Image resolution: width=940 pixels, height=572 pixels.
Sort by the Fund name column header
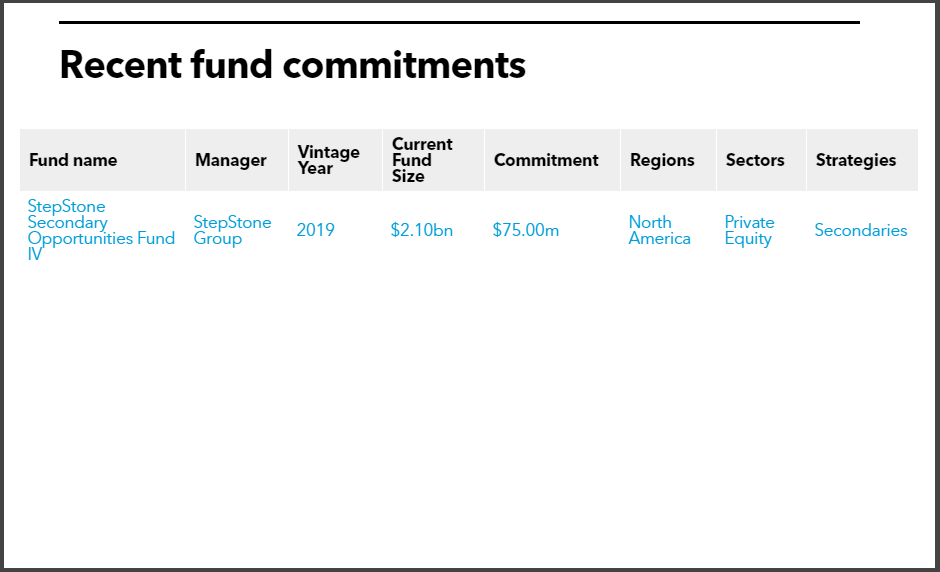pyautogui.click(x=73, y=160)
